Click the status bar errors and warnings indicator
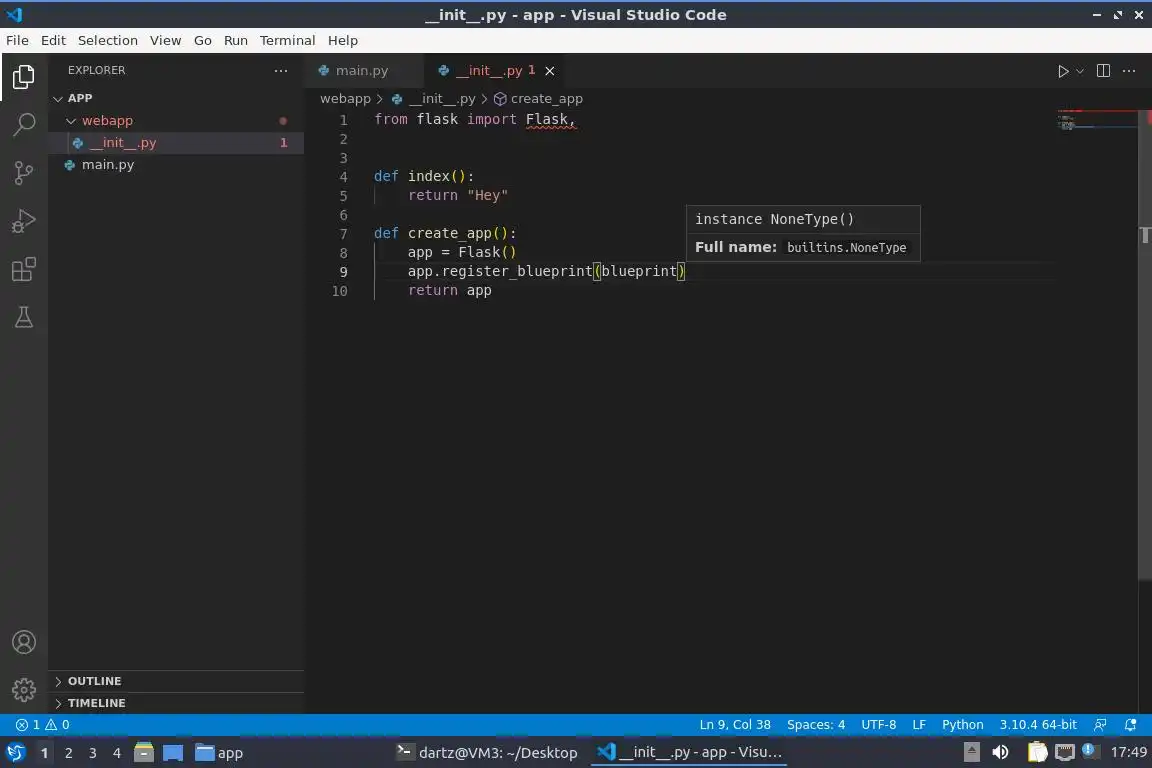Screen dimensions: 1152x768 (x=43, y=725)
